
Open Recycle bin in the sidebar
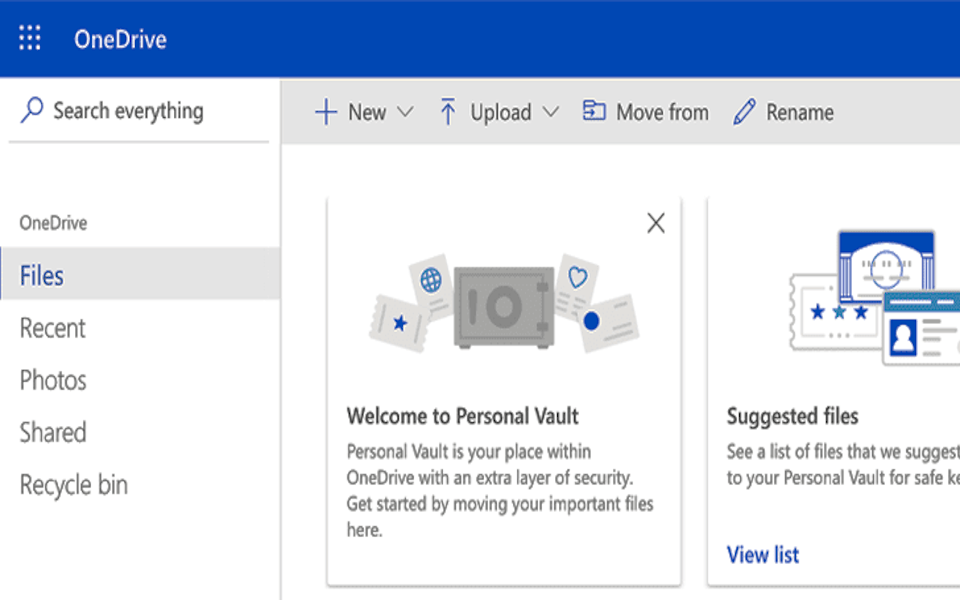coord(73,485)
